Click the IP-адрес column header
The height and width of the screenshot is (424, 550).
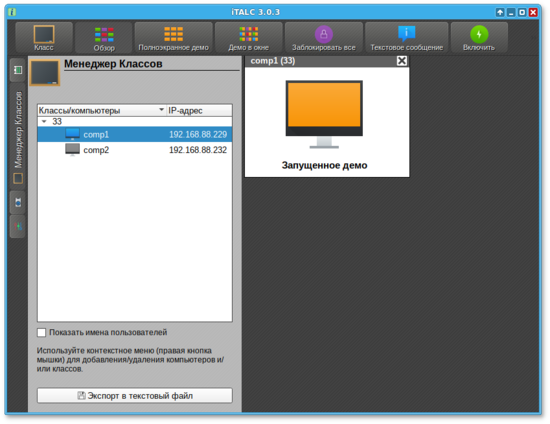[x=199, y=110]
